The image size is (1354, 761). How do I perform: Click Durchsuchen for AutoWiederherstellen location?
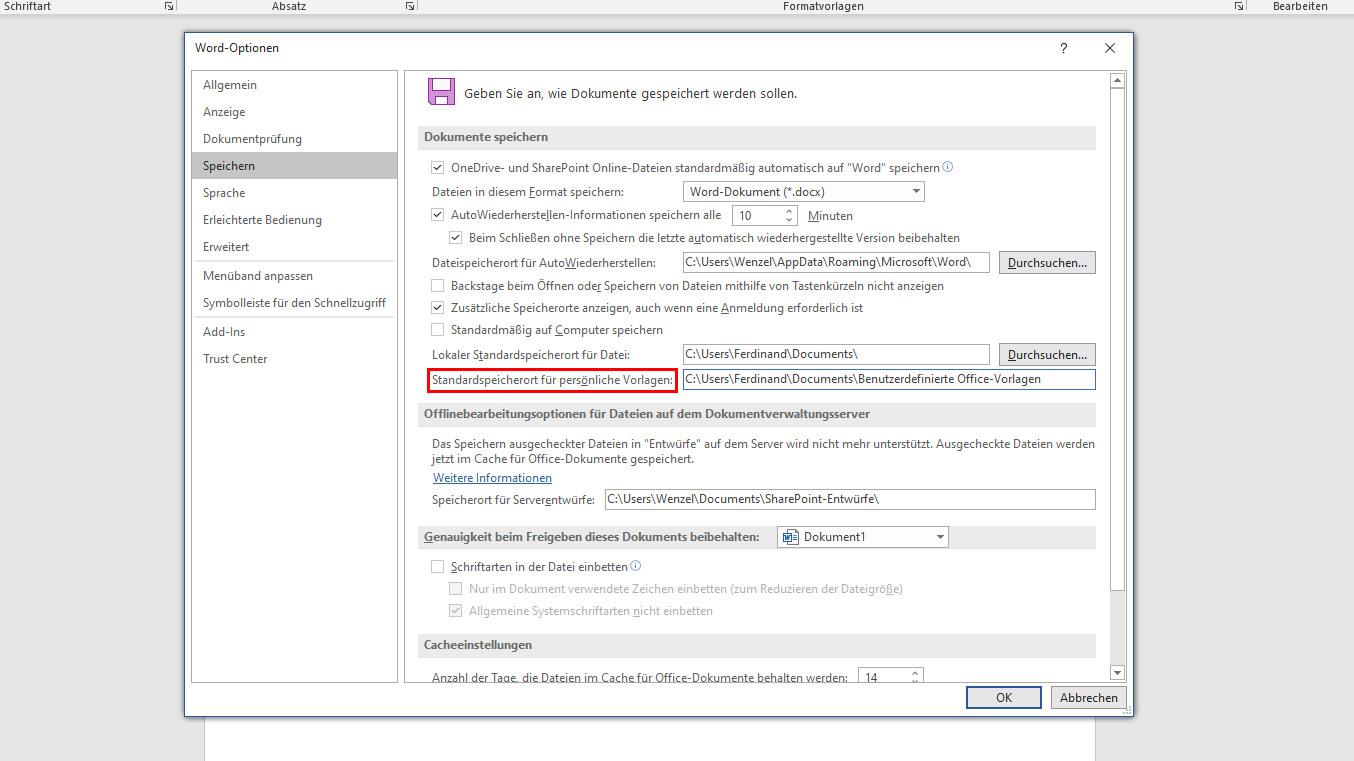(1046, 263)
